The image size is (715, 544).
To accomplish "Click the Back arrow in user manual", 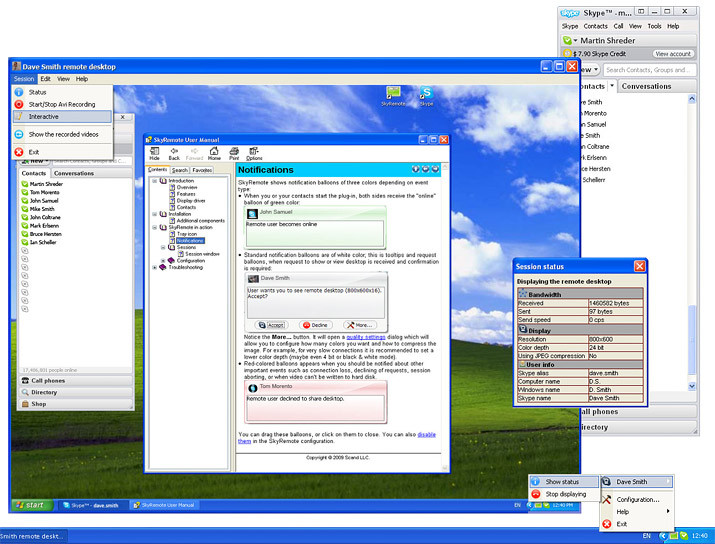I will click(x=174, y=154).
